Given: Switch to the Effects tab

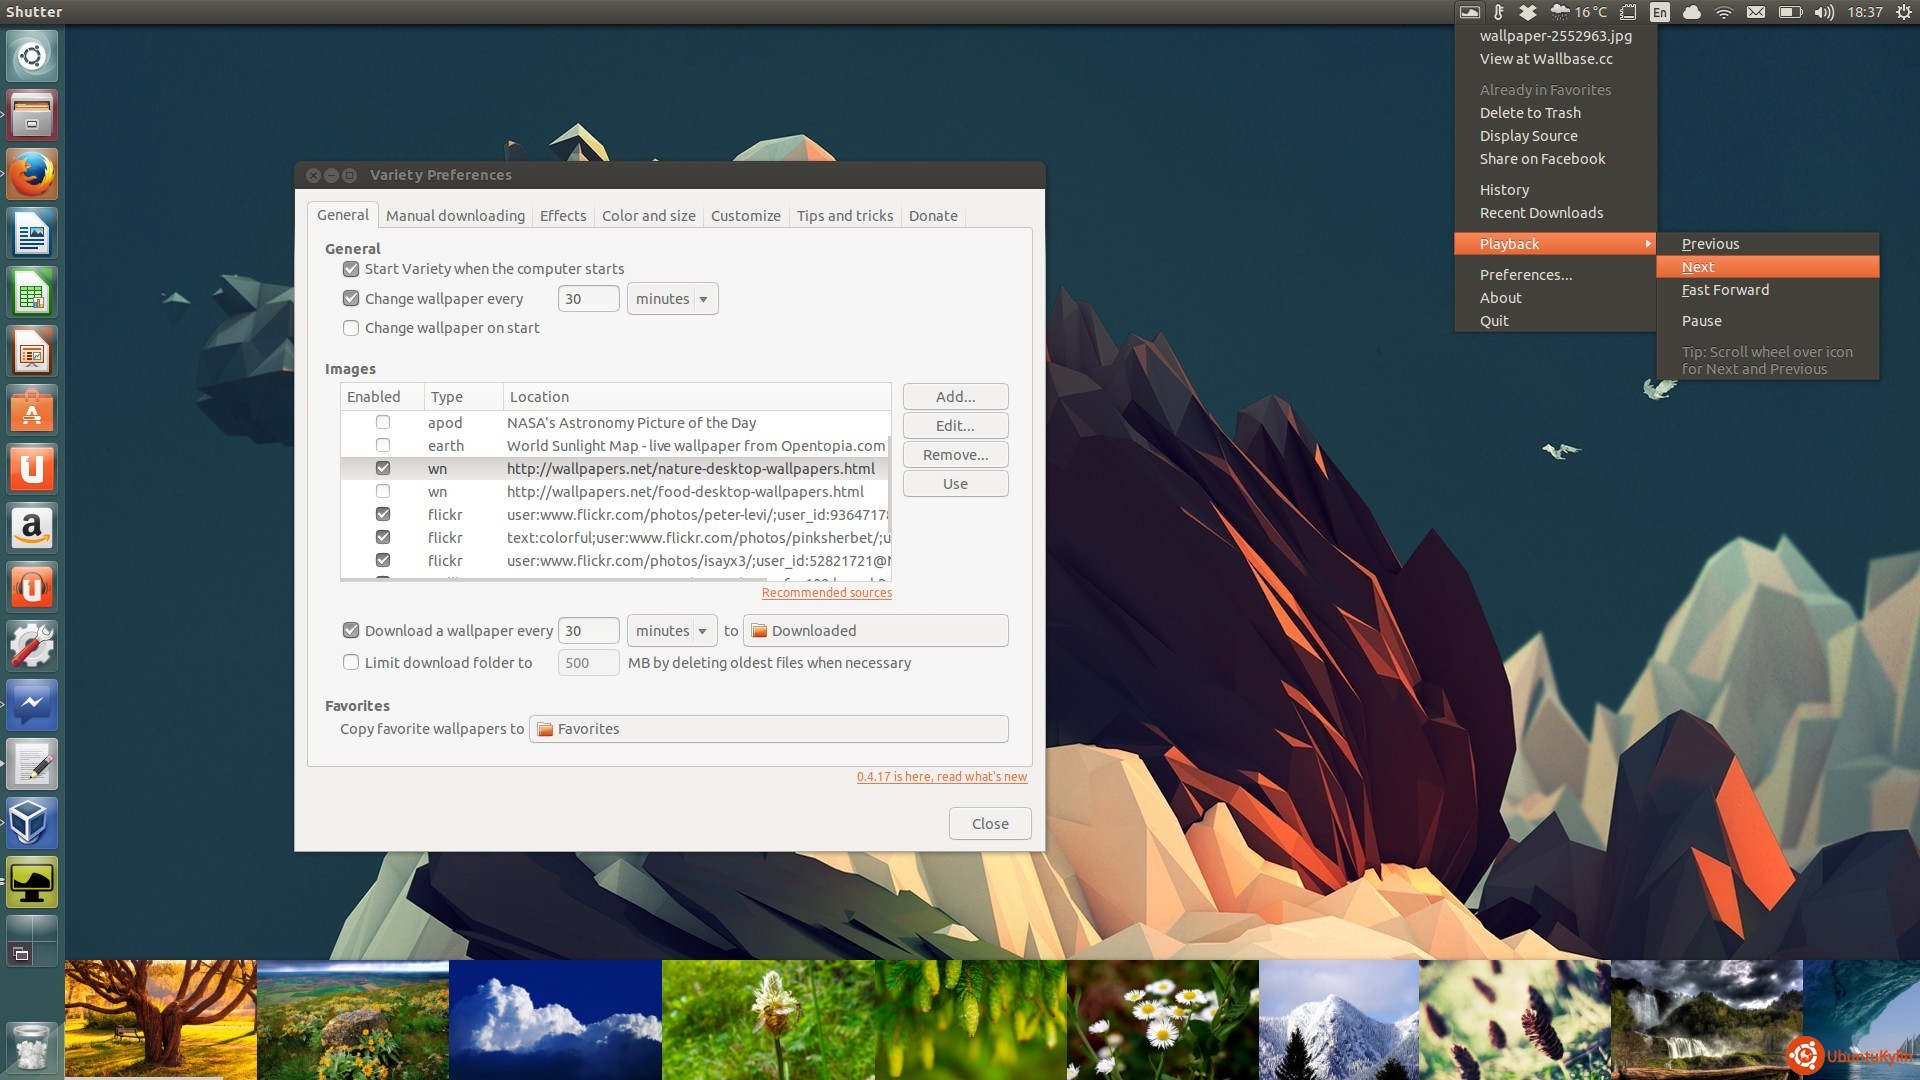Looking at the screenshot, I should point(563,216).
